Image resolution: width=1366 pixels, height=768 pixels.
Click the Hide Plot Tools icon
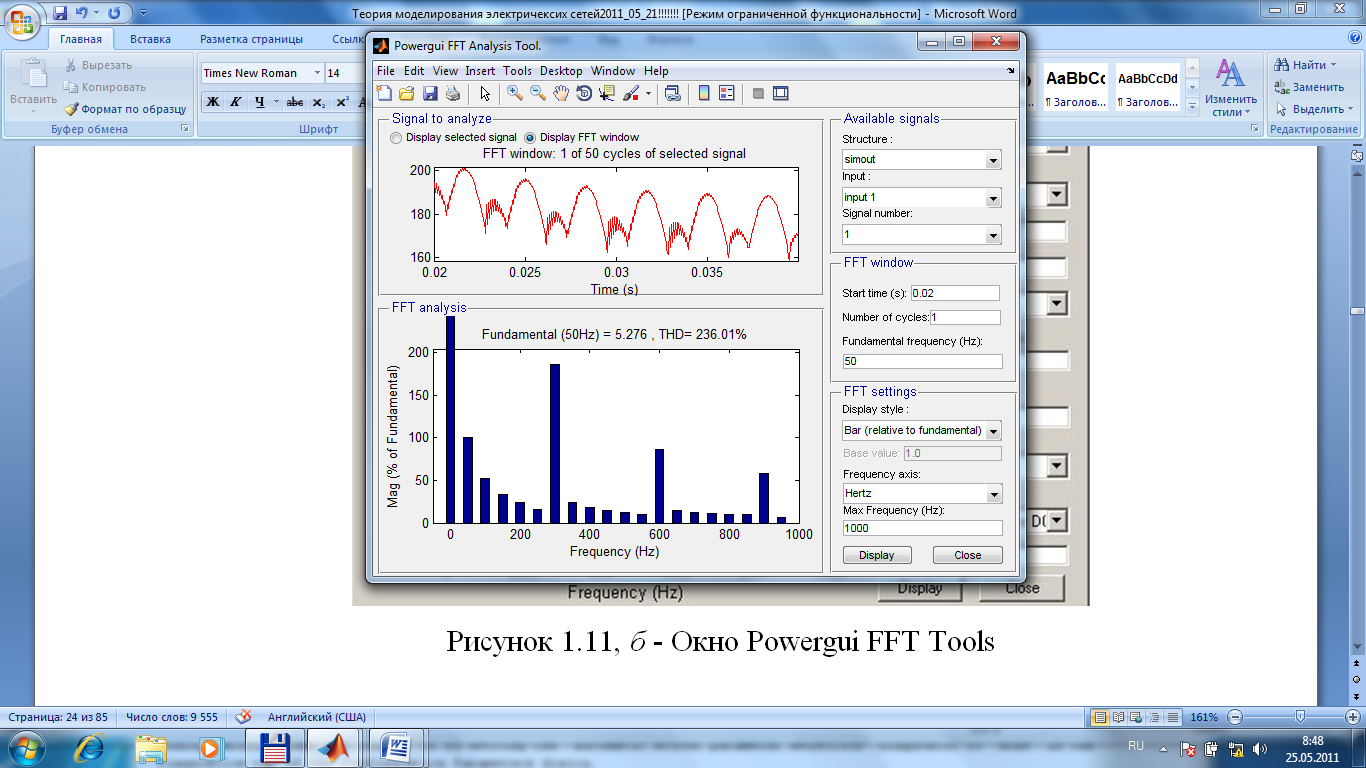(758, 93)
